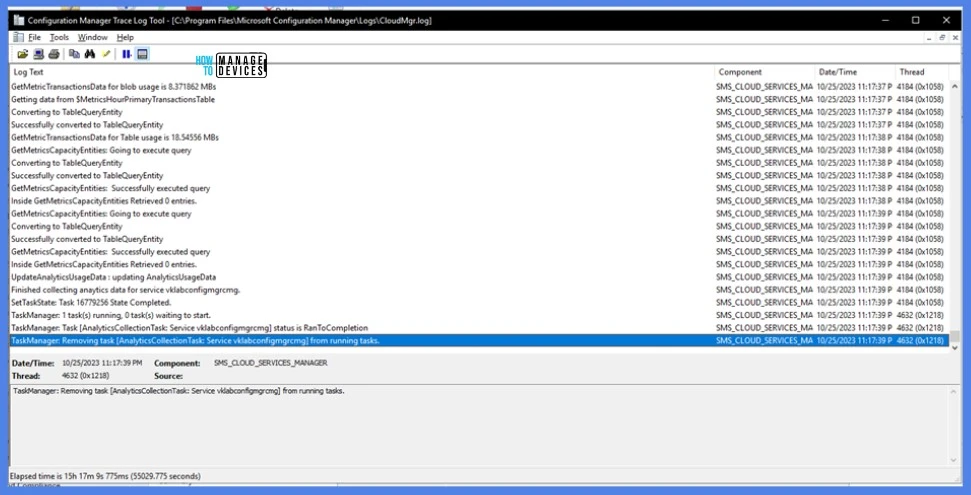
Task: Click the Copy to clipboard icon
Action: (x=74, y=55)
